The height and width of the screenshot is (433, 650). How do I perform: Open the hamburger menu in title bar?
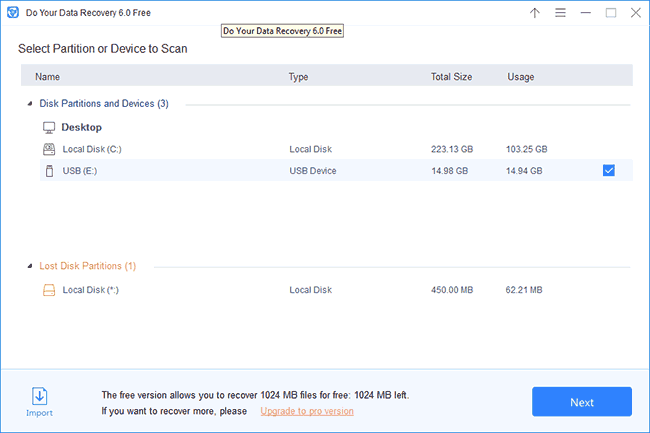560,13
